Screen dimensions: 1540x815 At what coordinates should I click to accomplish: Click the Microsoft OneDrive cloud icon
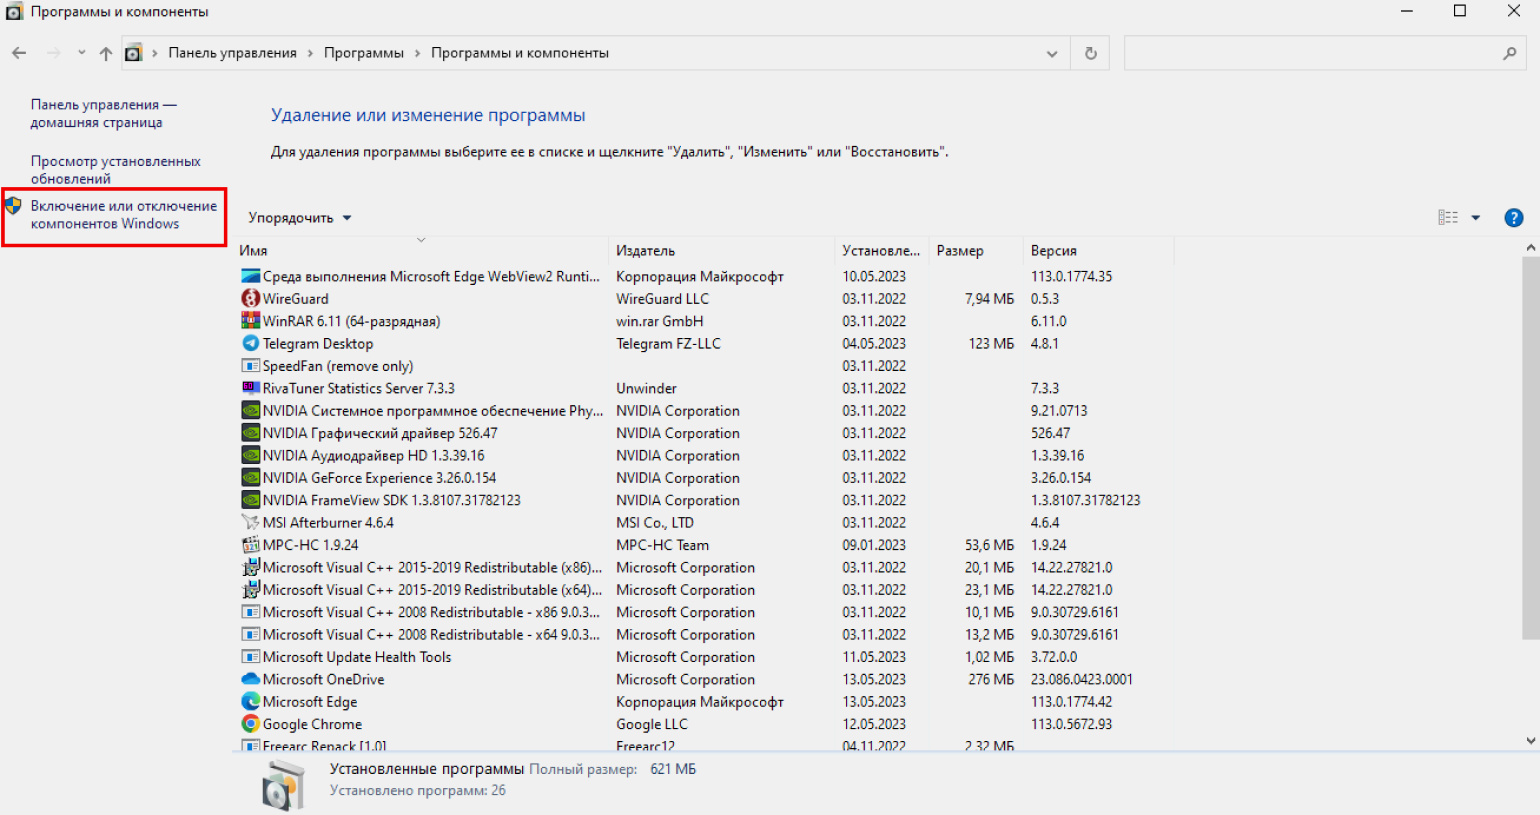[250, 680]
